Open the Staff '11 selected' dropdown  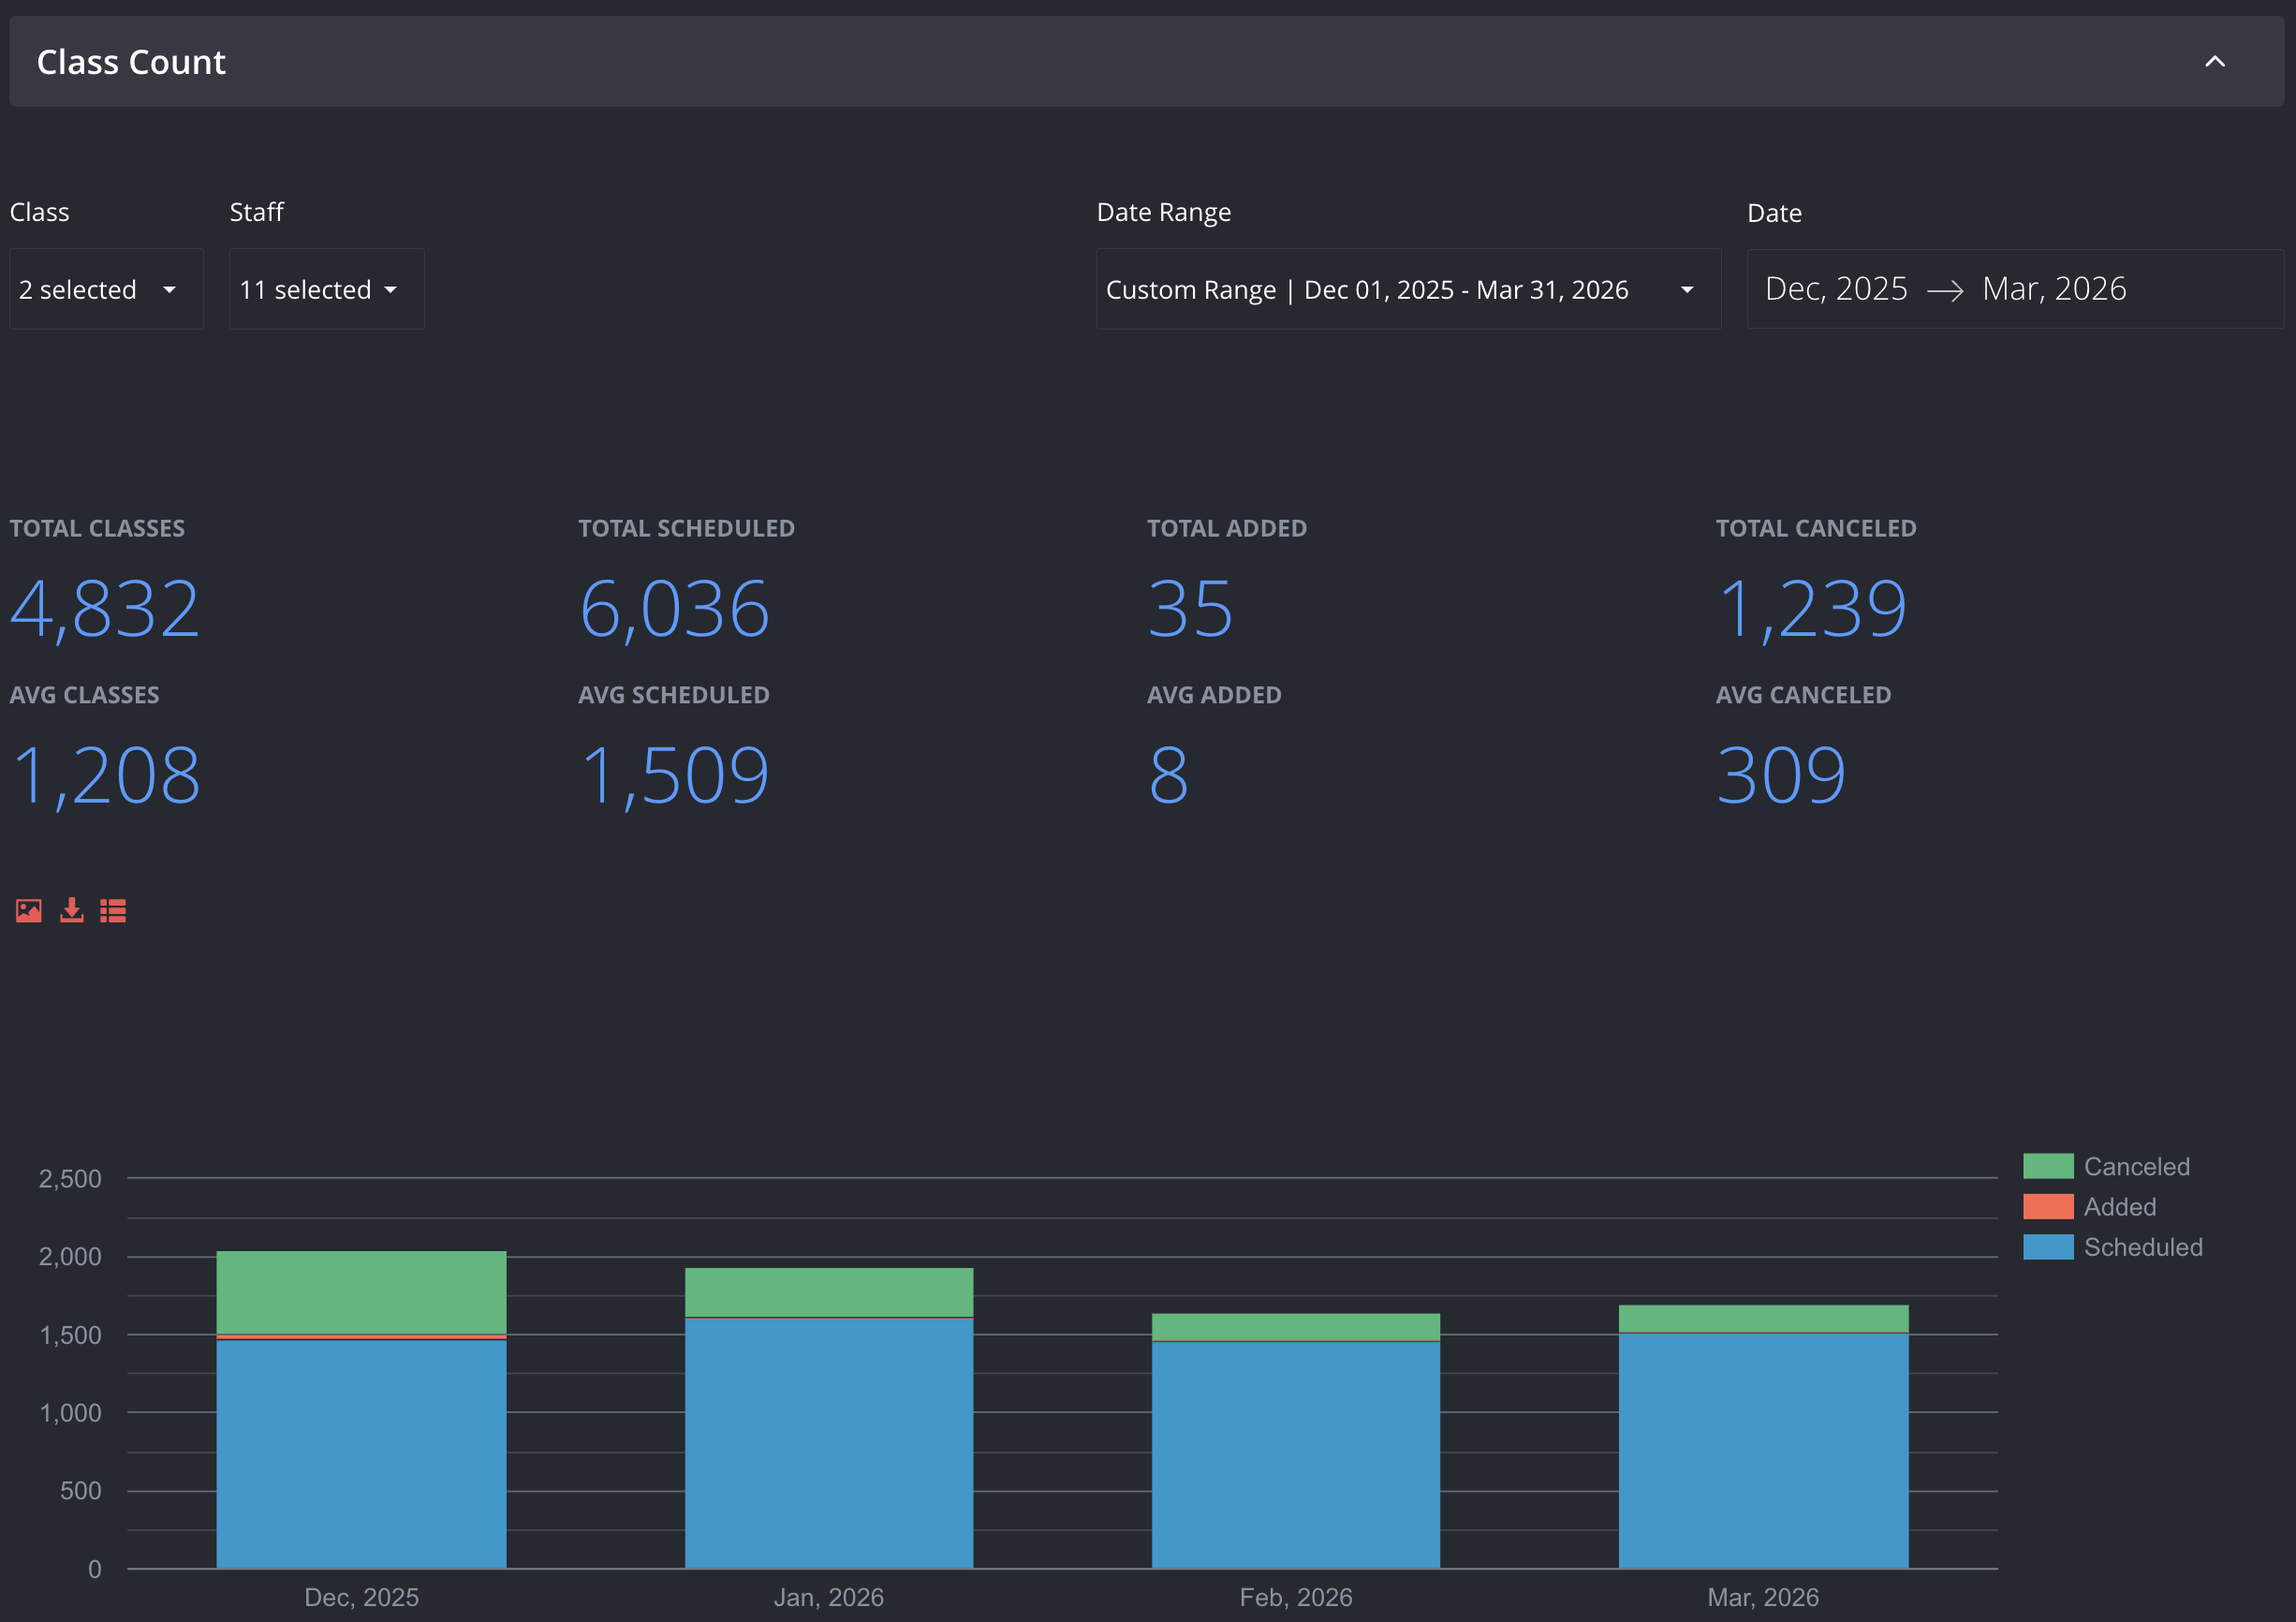(327, 289)
